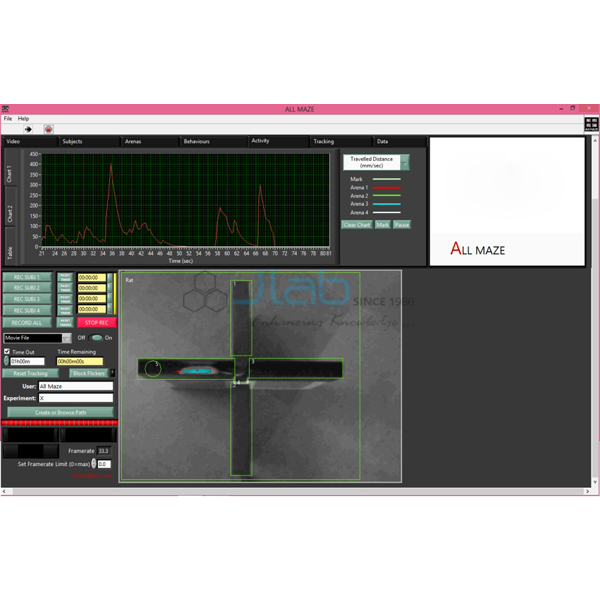This screenshot has width=600, height=600.
Task: Click the Mark button below the legend
Action: [382, 225]
